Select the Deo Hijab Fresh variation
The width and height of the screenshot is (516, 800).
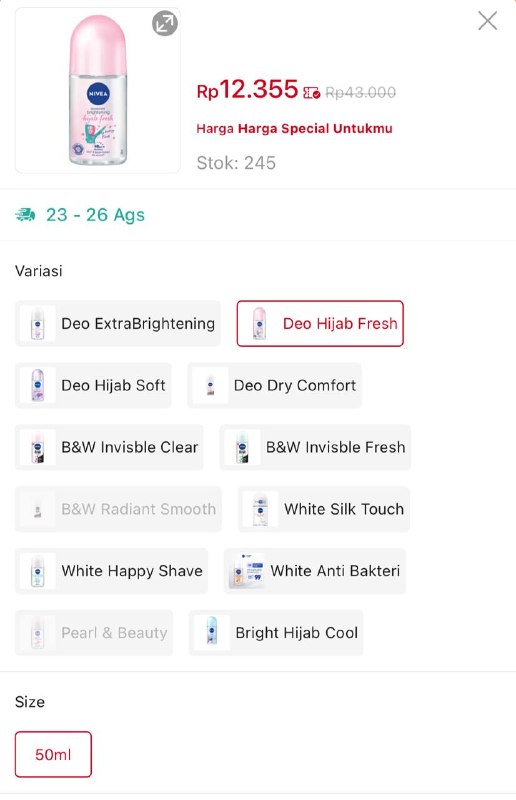click(320, 323)
